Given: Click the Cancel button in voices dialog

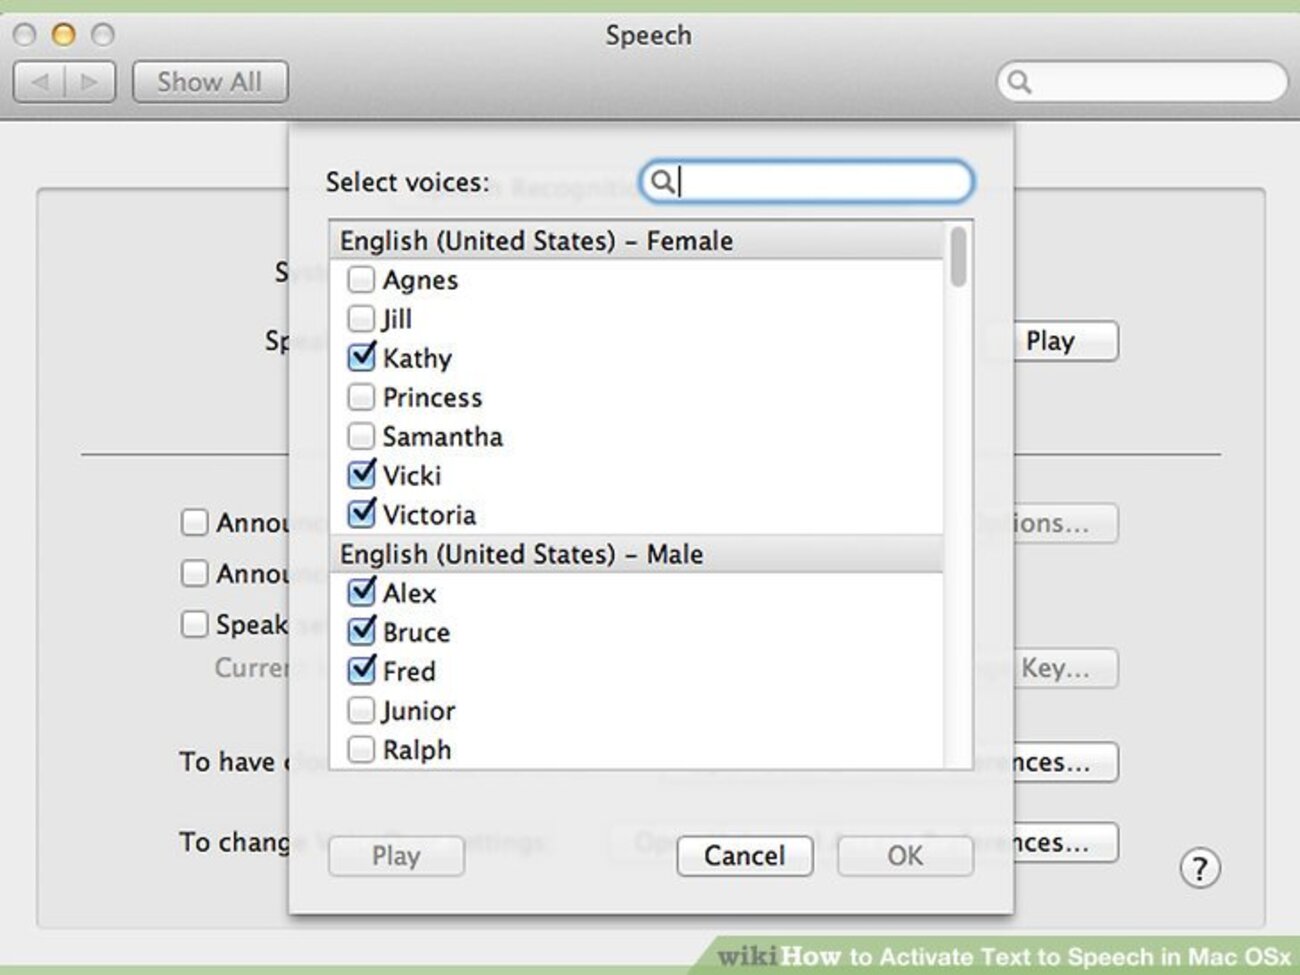Looking at the screenshot, I should [x=745, y=856].
